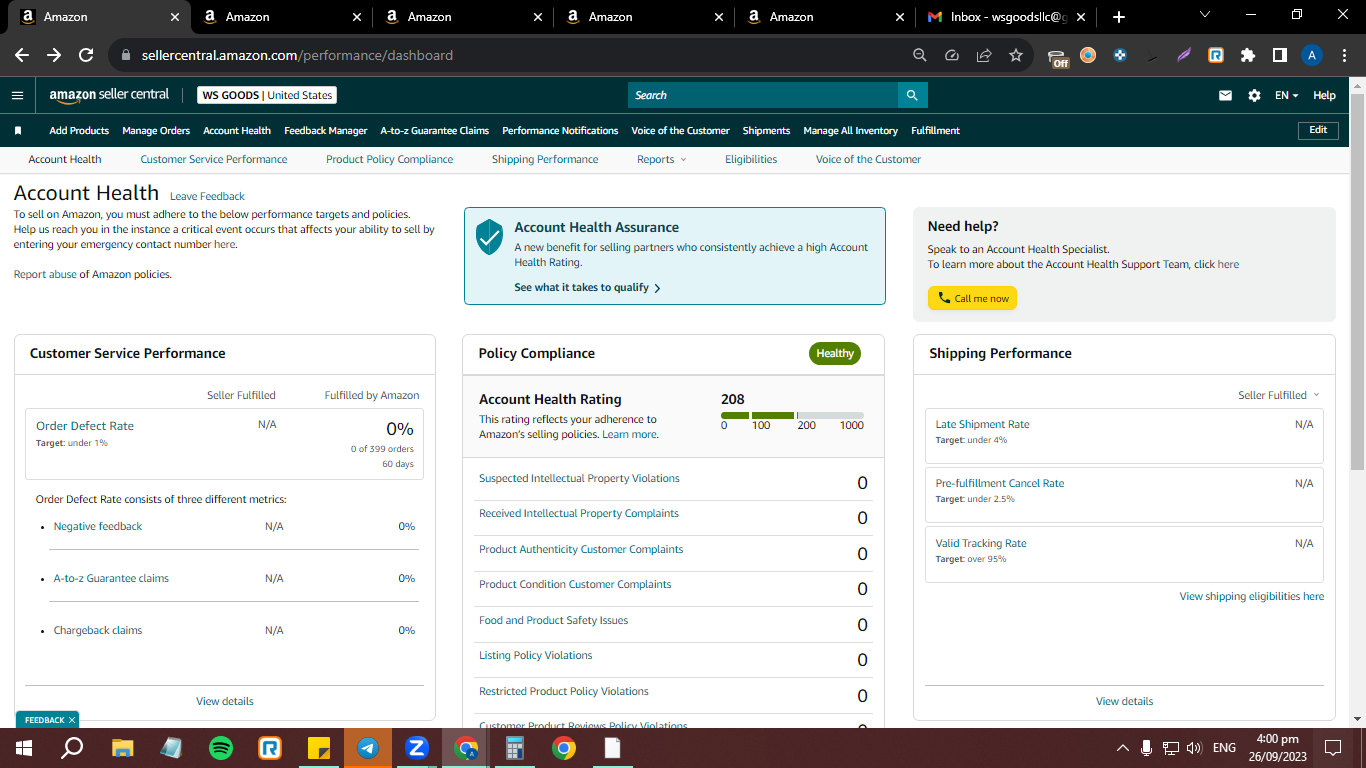Open Suspected Intellectual Property Violations link
The width and height of the screenshot is (1366, 768).
579,478
